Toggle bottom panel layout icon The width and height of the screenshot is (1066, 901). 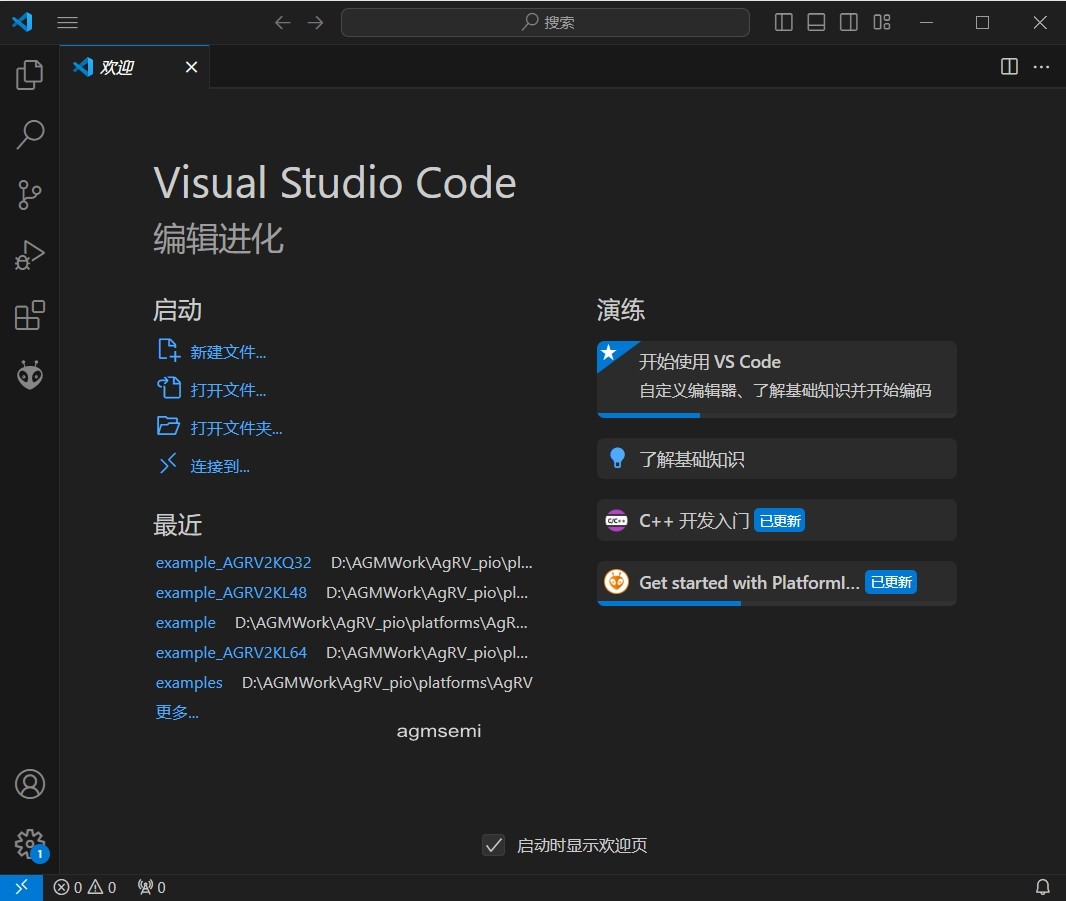(x=816, y=22)
